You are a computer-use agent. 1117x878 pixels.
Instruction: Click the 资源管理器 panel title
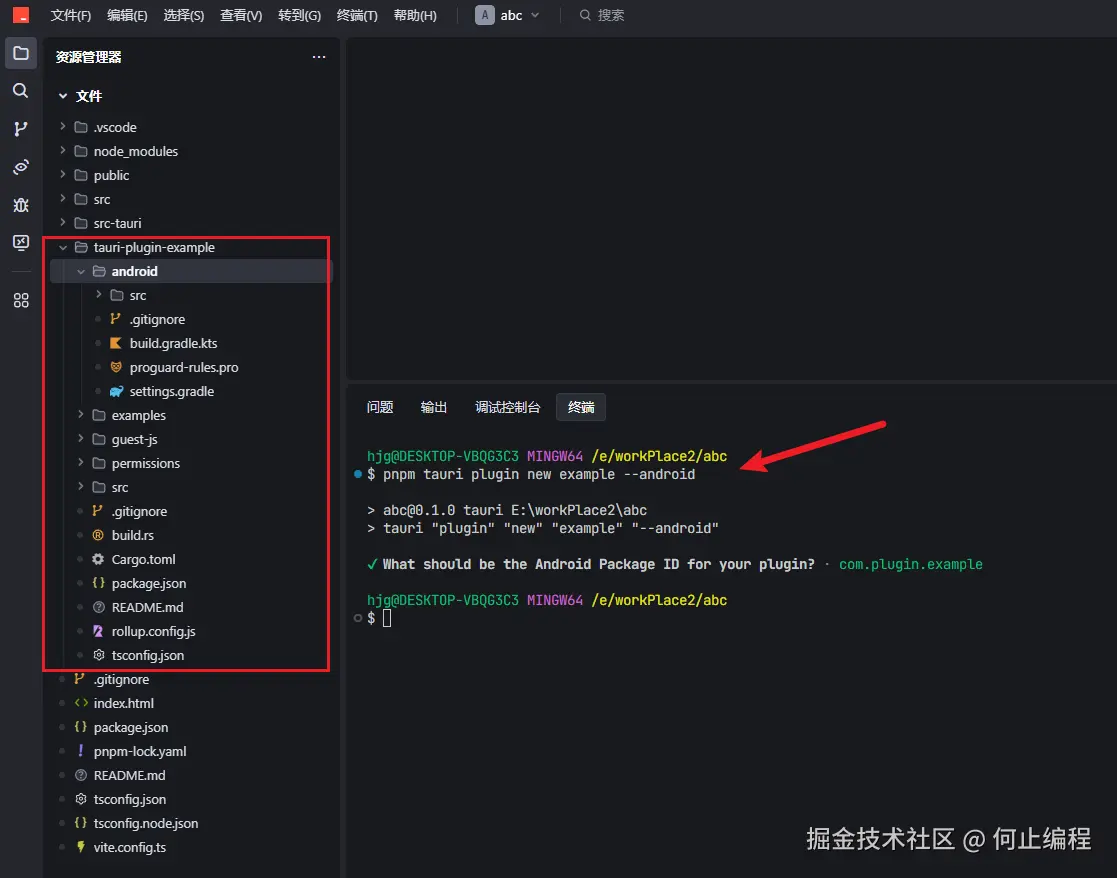pos(88,57)
